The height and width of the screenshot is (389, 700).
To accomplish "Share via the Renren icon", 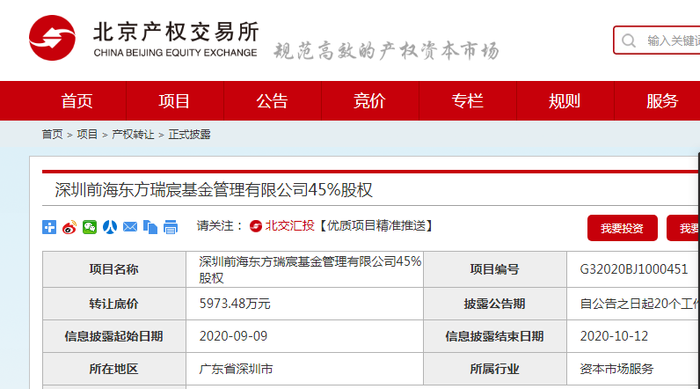I will (110, 227).
